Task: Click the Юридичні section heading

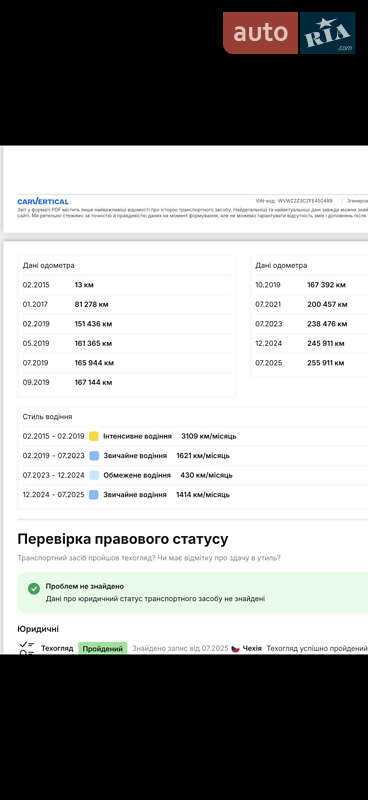Action: (38, 629)
